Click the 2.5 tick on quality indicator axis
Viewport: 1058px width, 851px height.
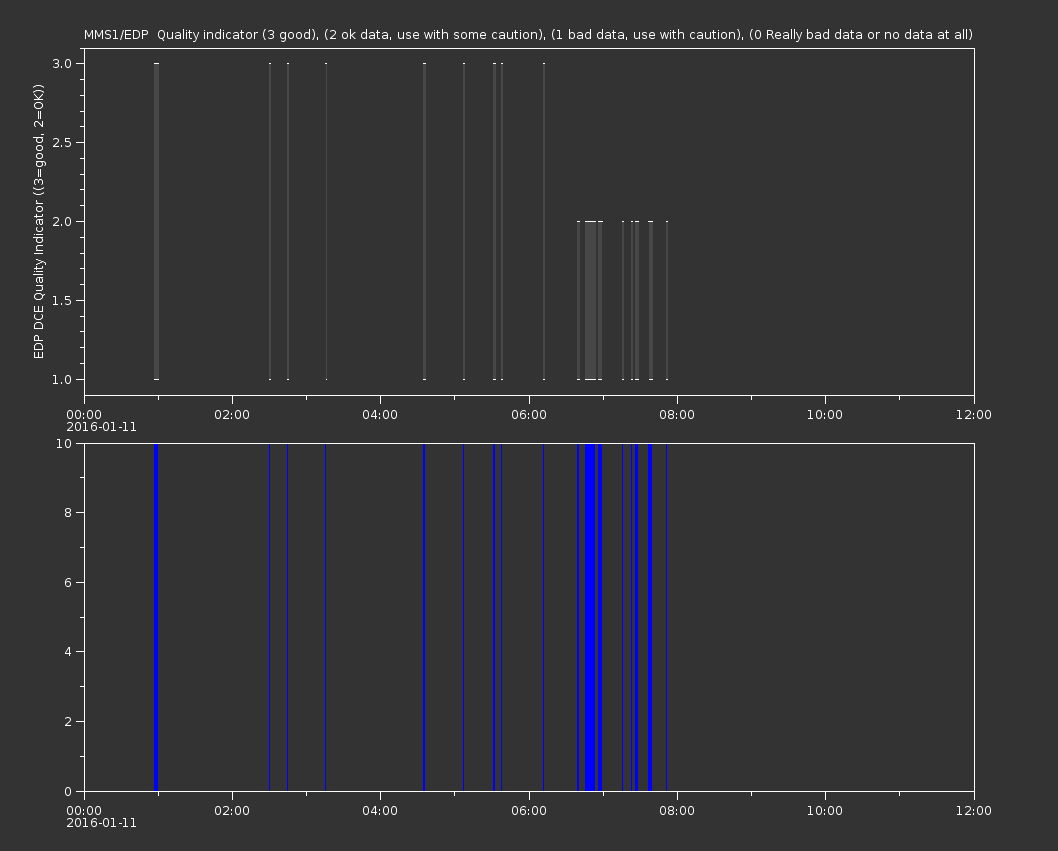[62, 142]
